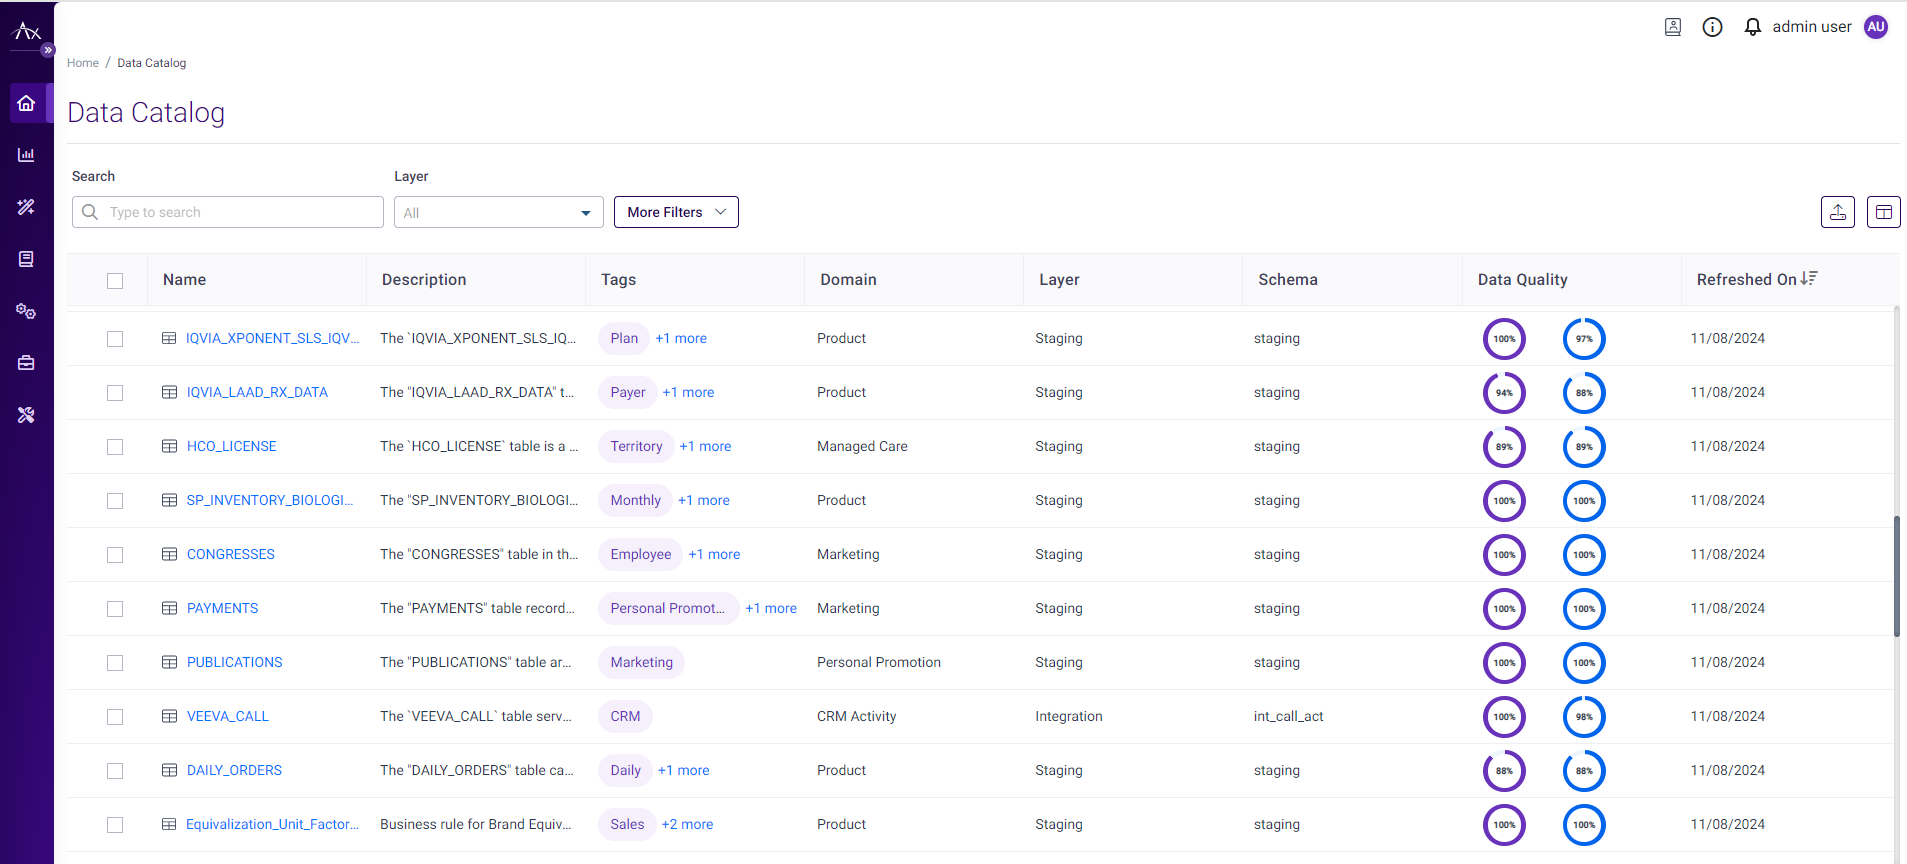1907x864 pixels.
Task: Open the CONGRESSES table link
Action: [x=230, y=554]
